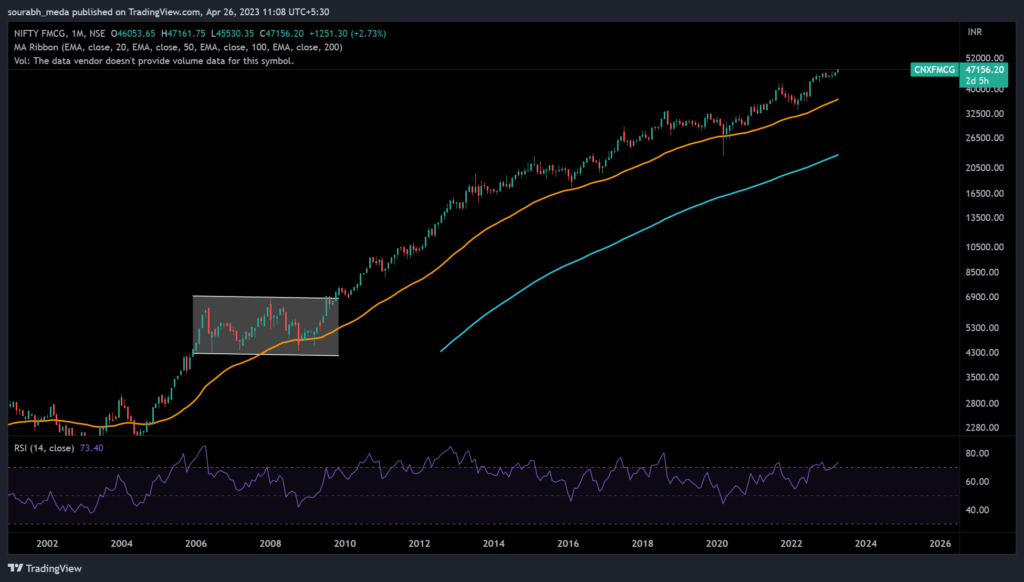Click the 2018 label on the time axis
This screenshot has height=582, width=1024.
coord(643,543)
